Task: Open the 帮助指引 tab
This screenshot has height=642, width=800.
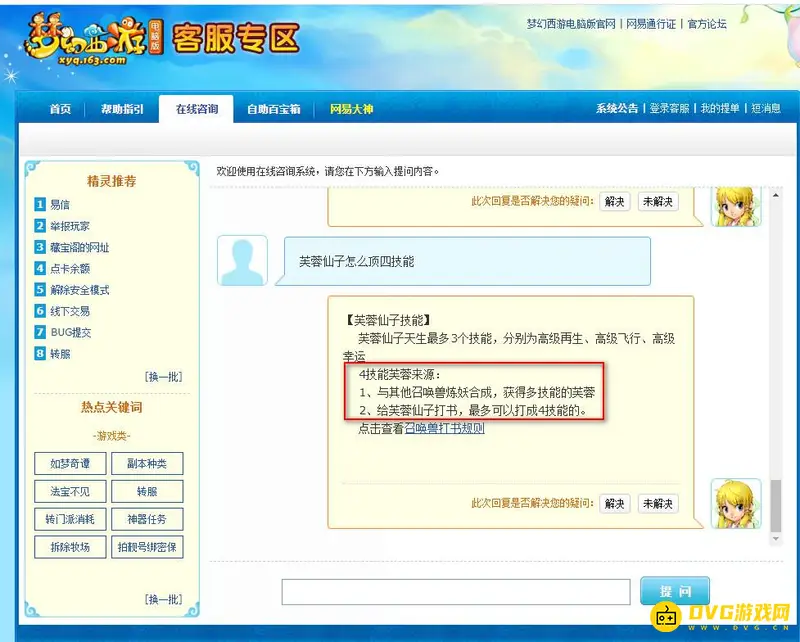Action: [122, 109]
